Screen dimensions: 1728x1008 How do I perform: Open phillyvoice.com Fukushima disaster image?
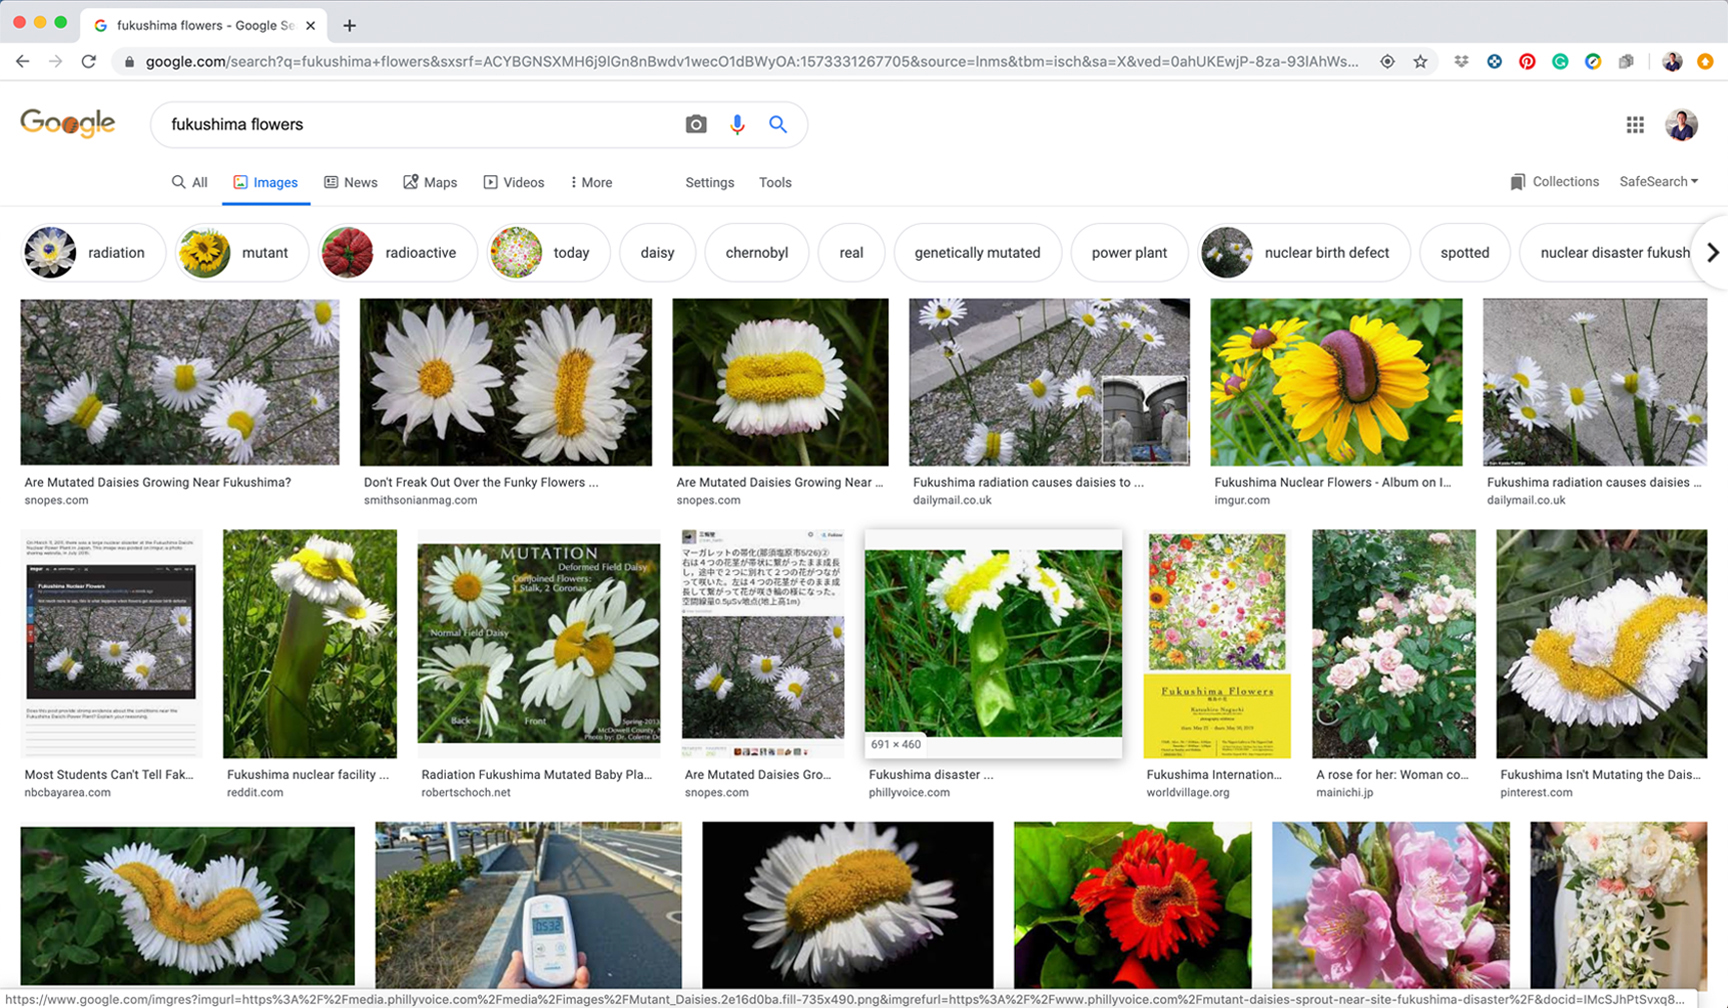point(993,643)
